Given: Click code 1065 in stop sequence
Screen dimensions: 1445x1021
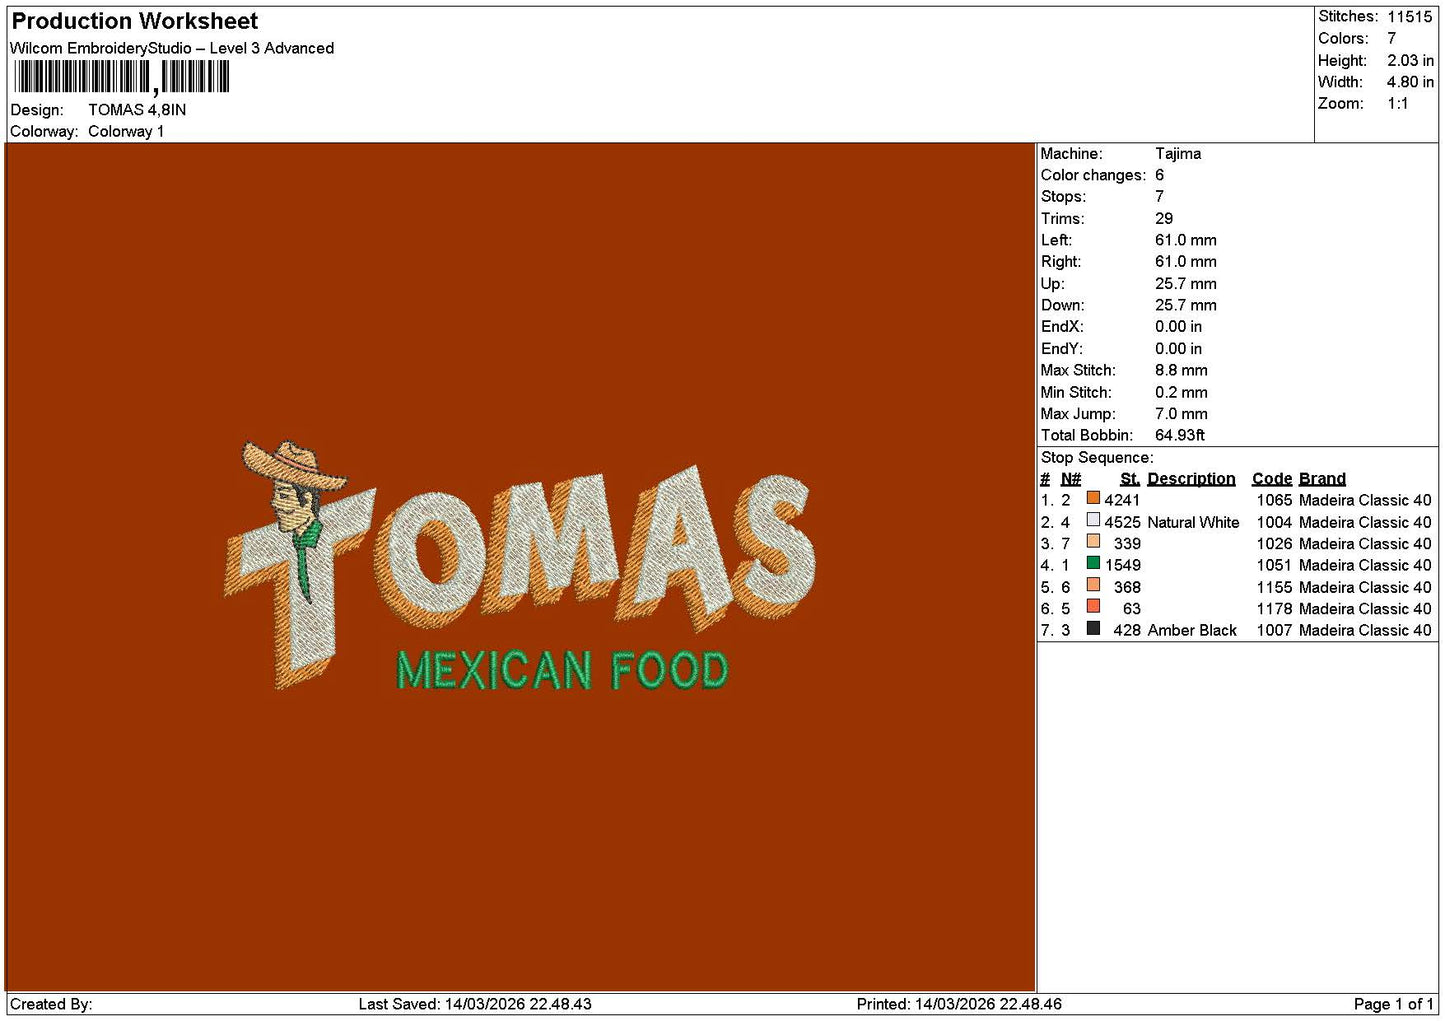Looking at the screenshot, I should 1274,500.
